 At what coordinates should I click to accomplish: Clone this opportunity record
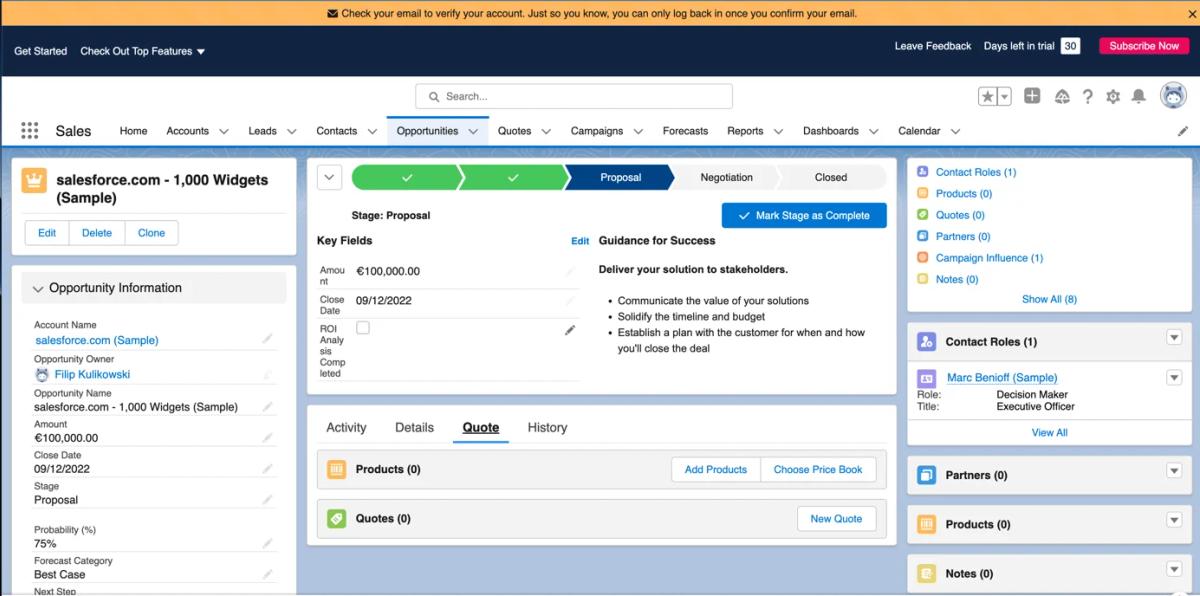pos(152,233)
